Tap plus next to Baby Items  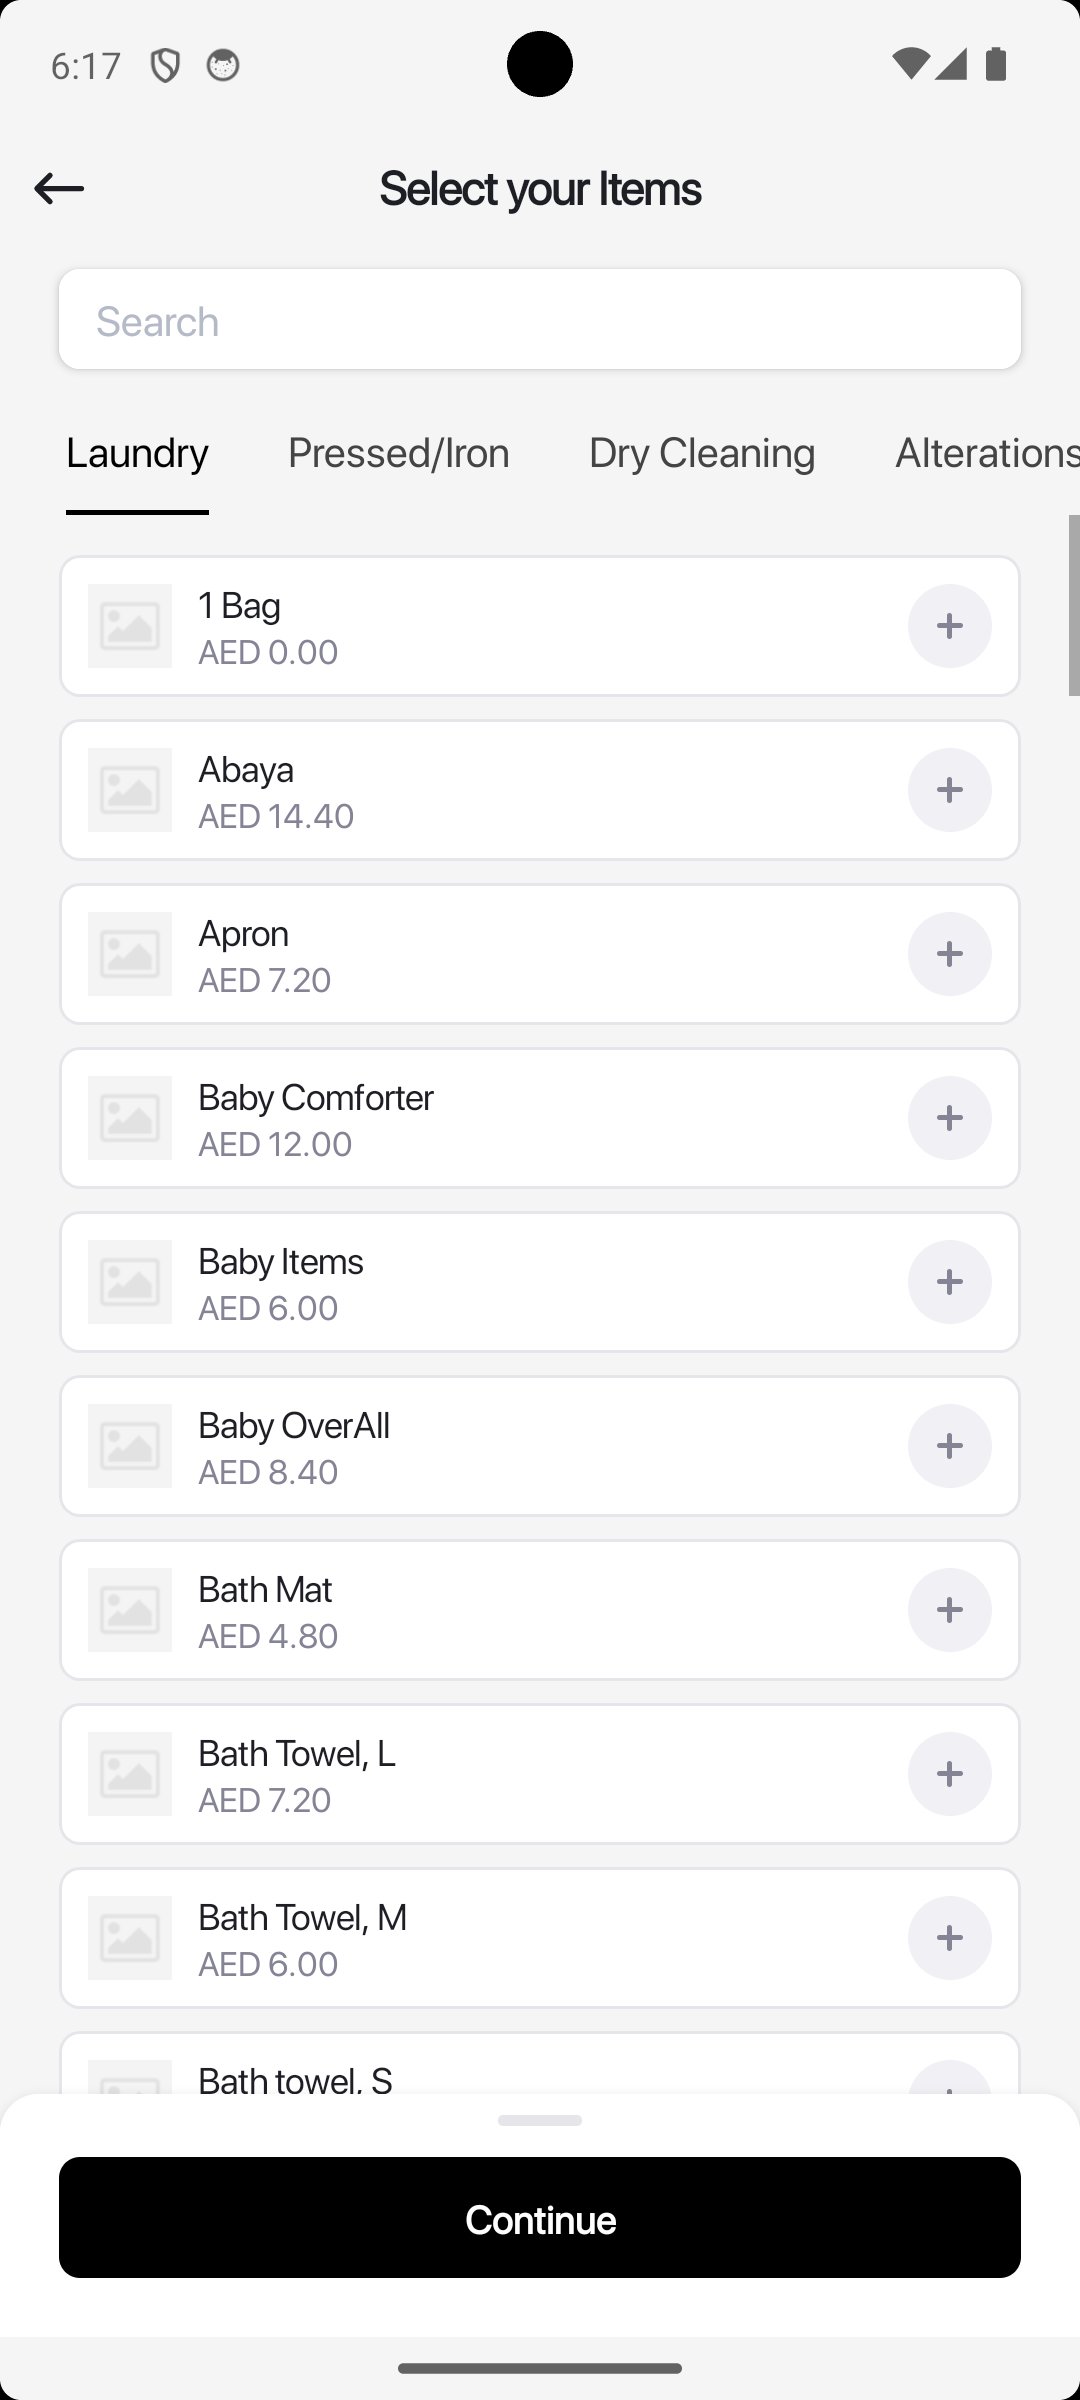[x=949, y=1282]
